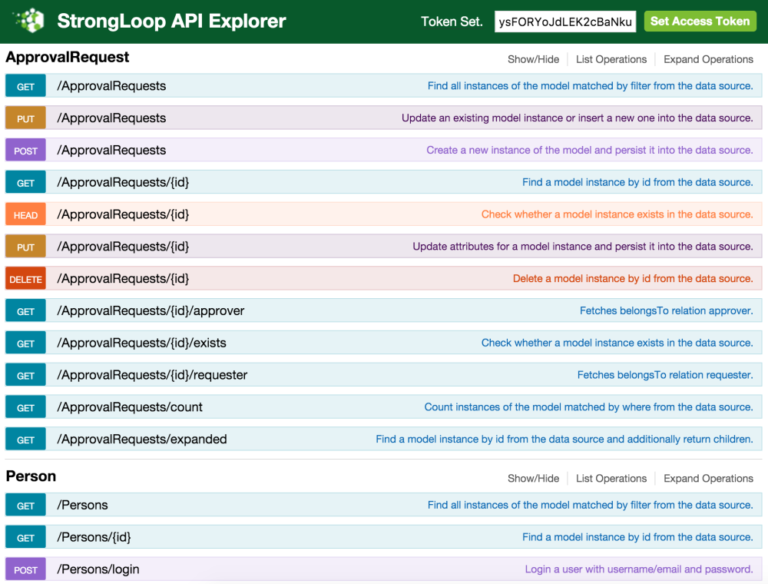Click the DELETE badge for /ApprovalRequests/{id}
This screenshot has height=584, width=768.
tap(25, 279)
